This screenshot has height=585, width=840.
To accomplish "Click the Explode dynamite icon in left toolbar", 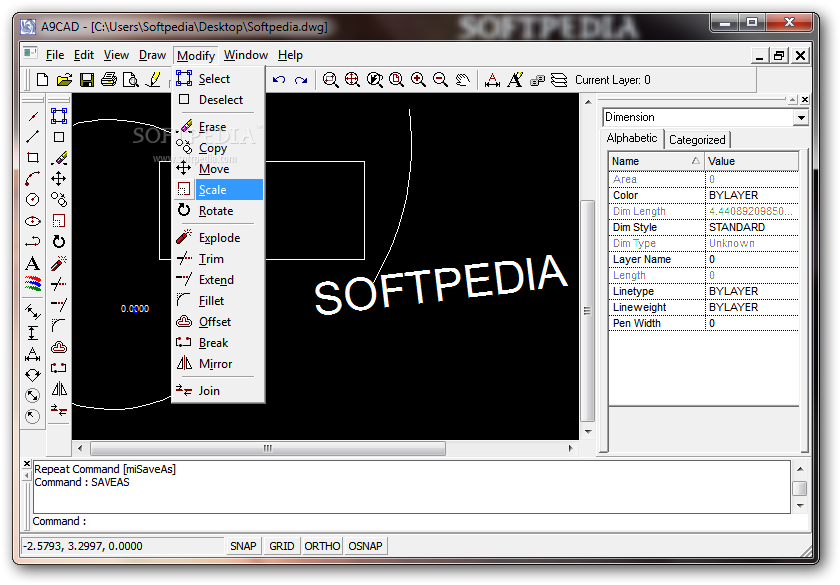I will click(x=59, y=263).
